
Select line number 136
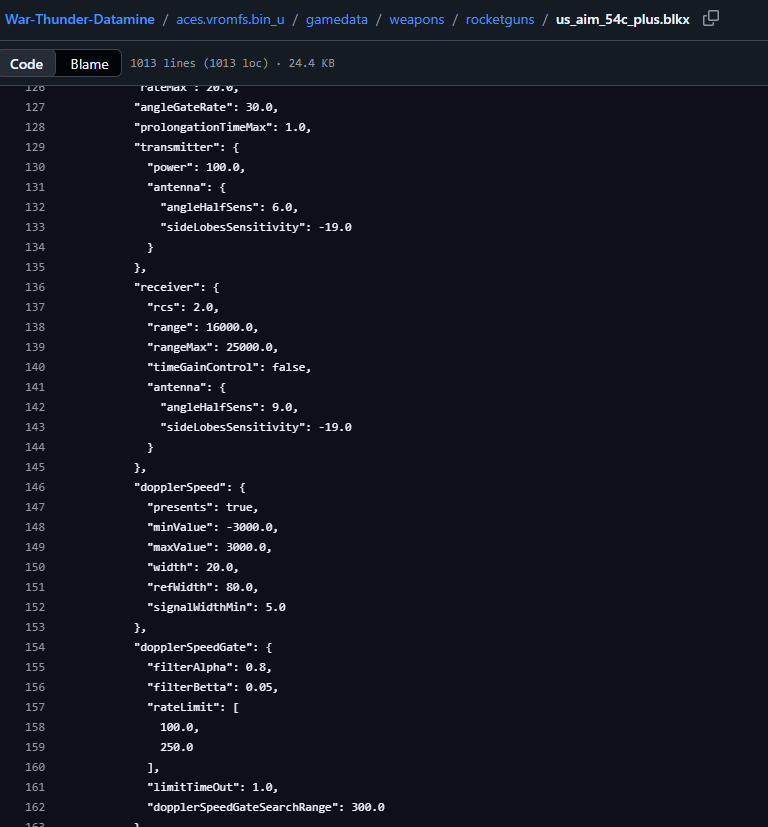coord(35,287)
